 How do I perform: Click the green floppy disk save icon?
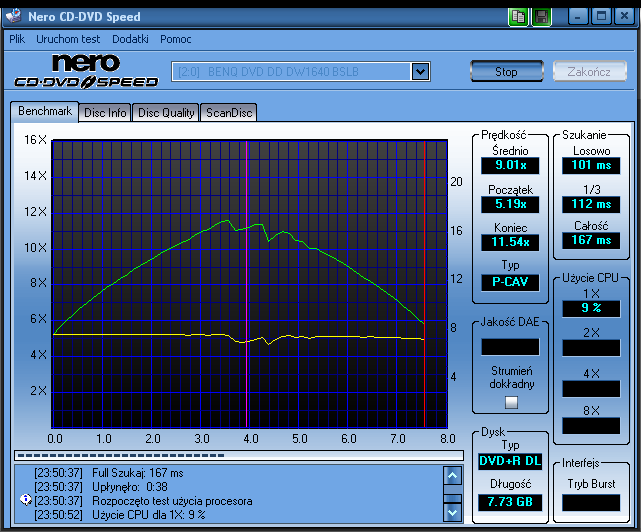[x=542, y=17]
